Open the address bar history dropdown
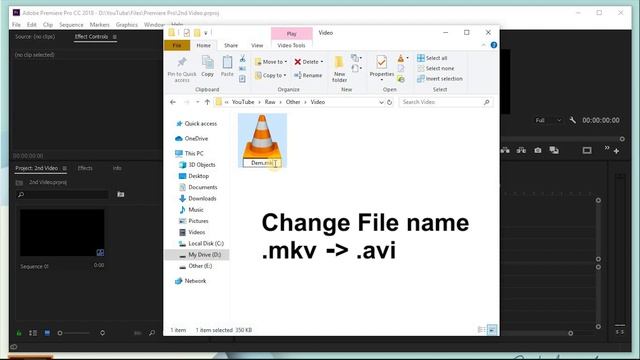 381,102
